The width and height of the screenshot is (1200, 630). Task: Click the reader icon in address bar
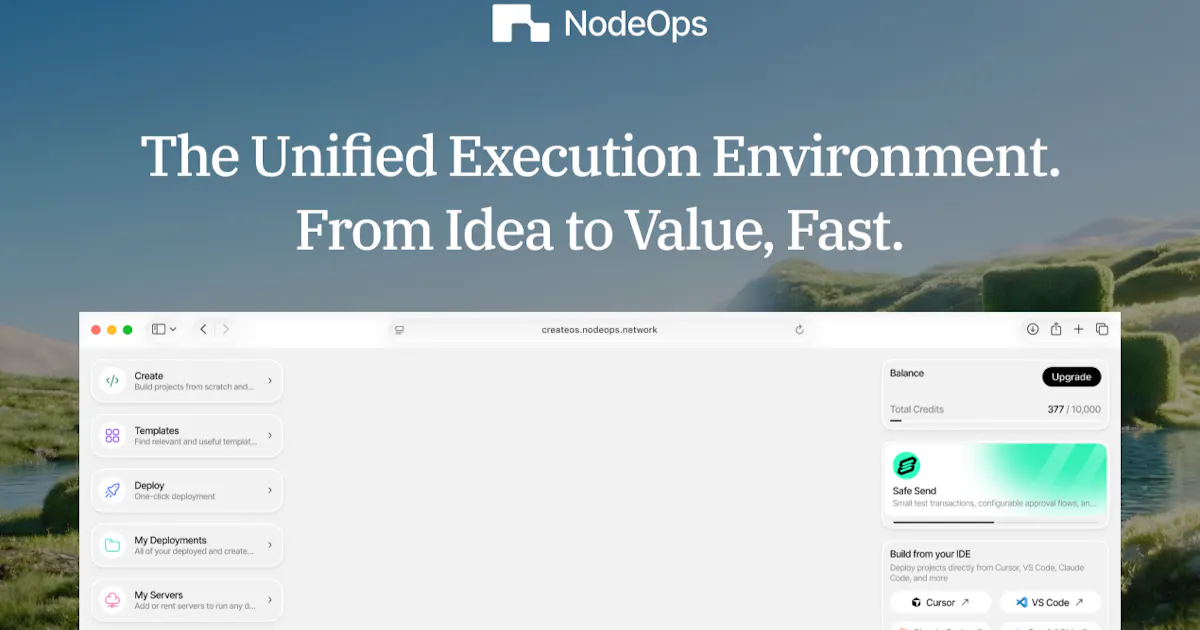[399, 330]
